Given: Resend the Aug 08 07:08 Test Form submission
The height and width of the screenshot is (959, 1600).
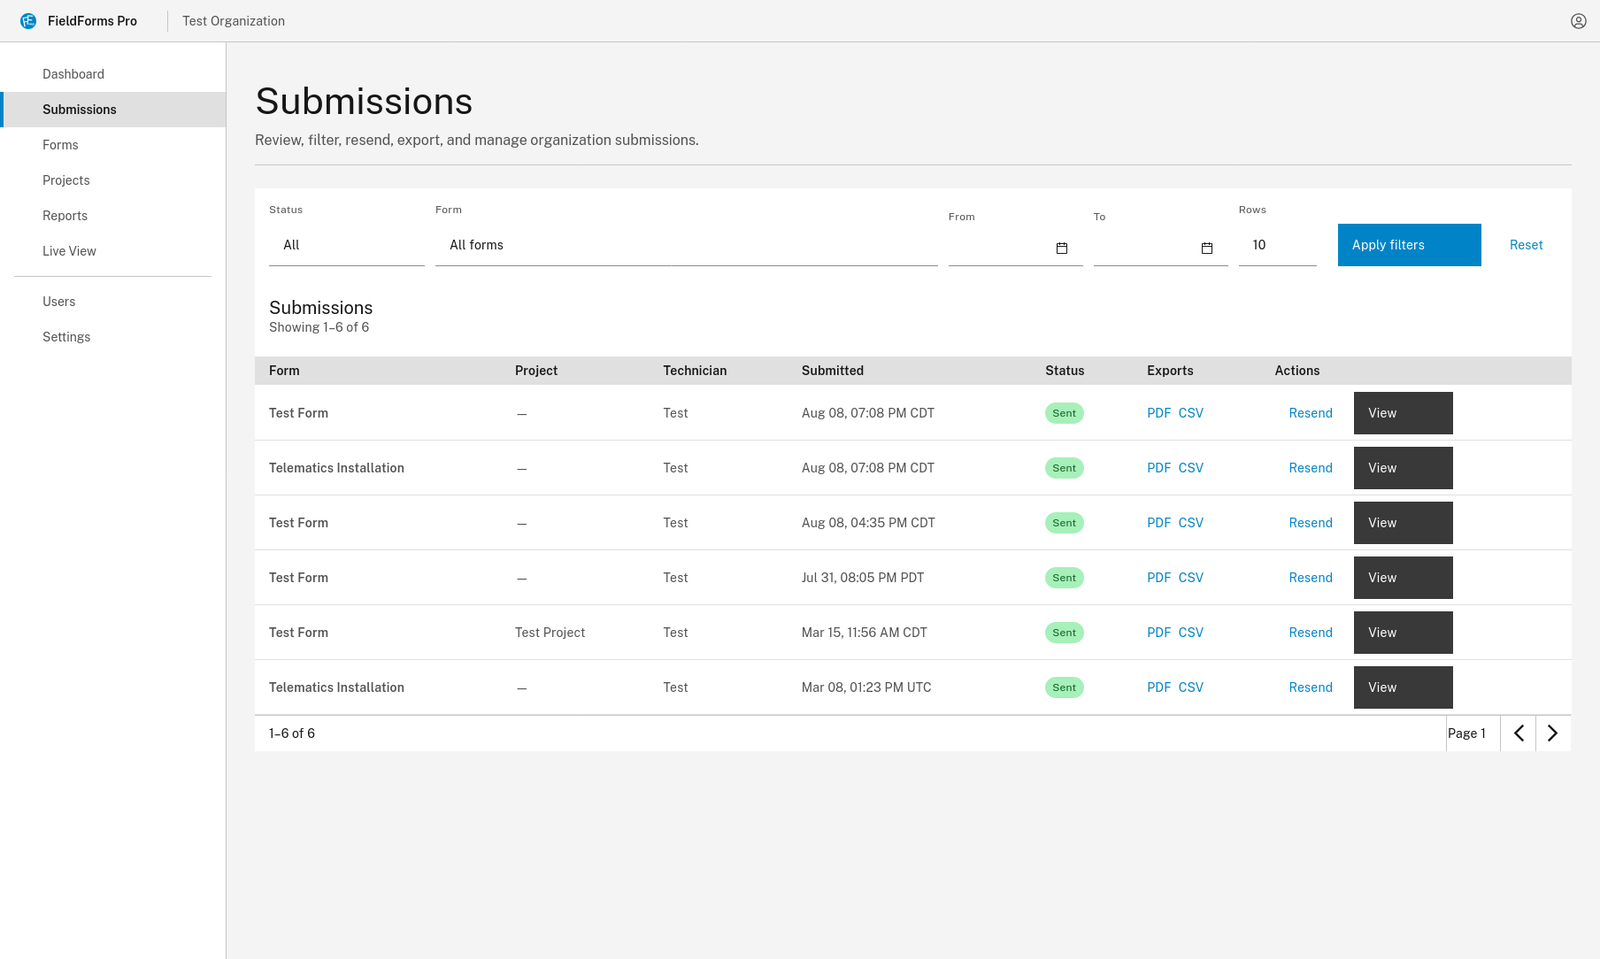Looking at the screenshot, I should 1310,413.
